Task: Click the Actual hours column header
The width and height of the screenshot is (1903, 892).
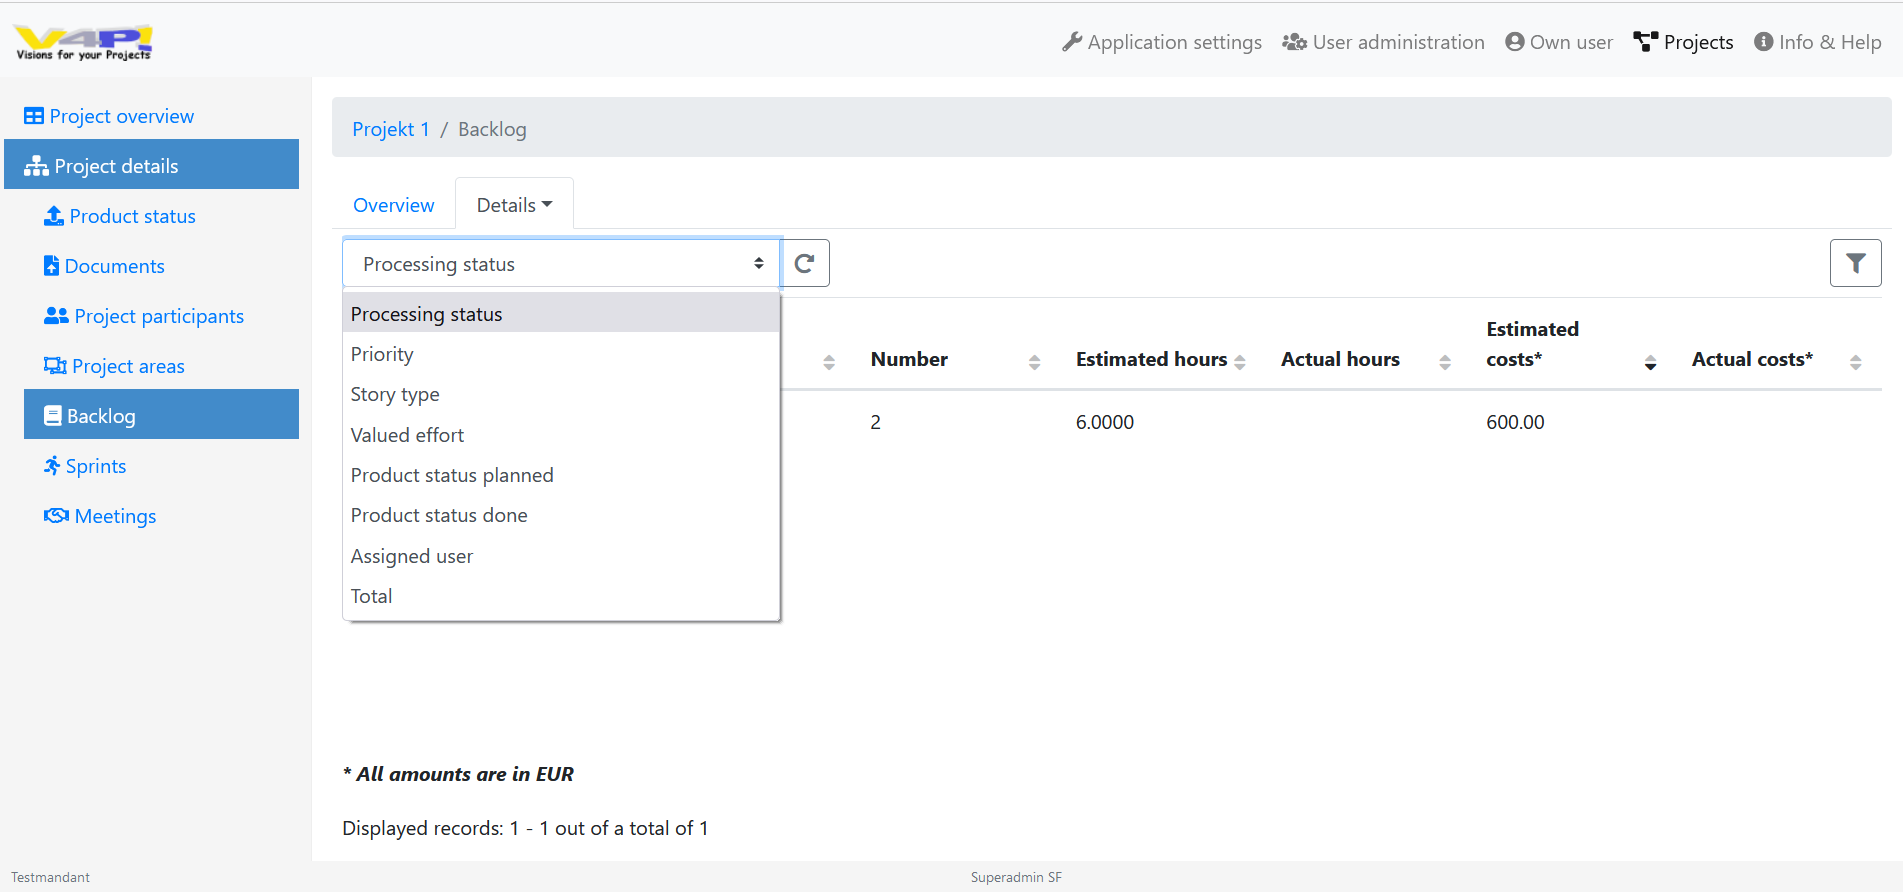Action: 1340,359
